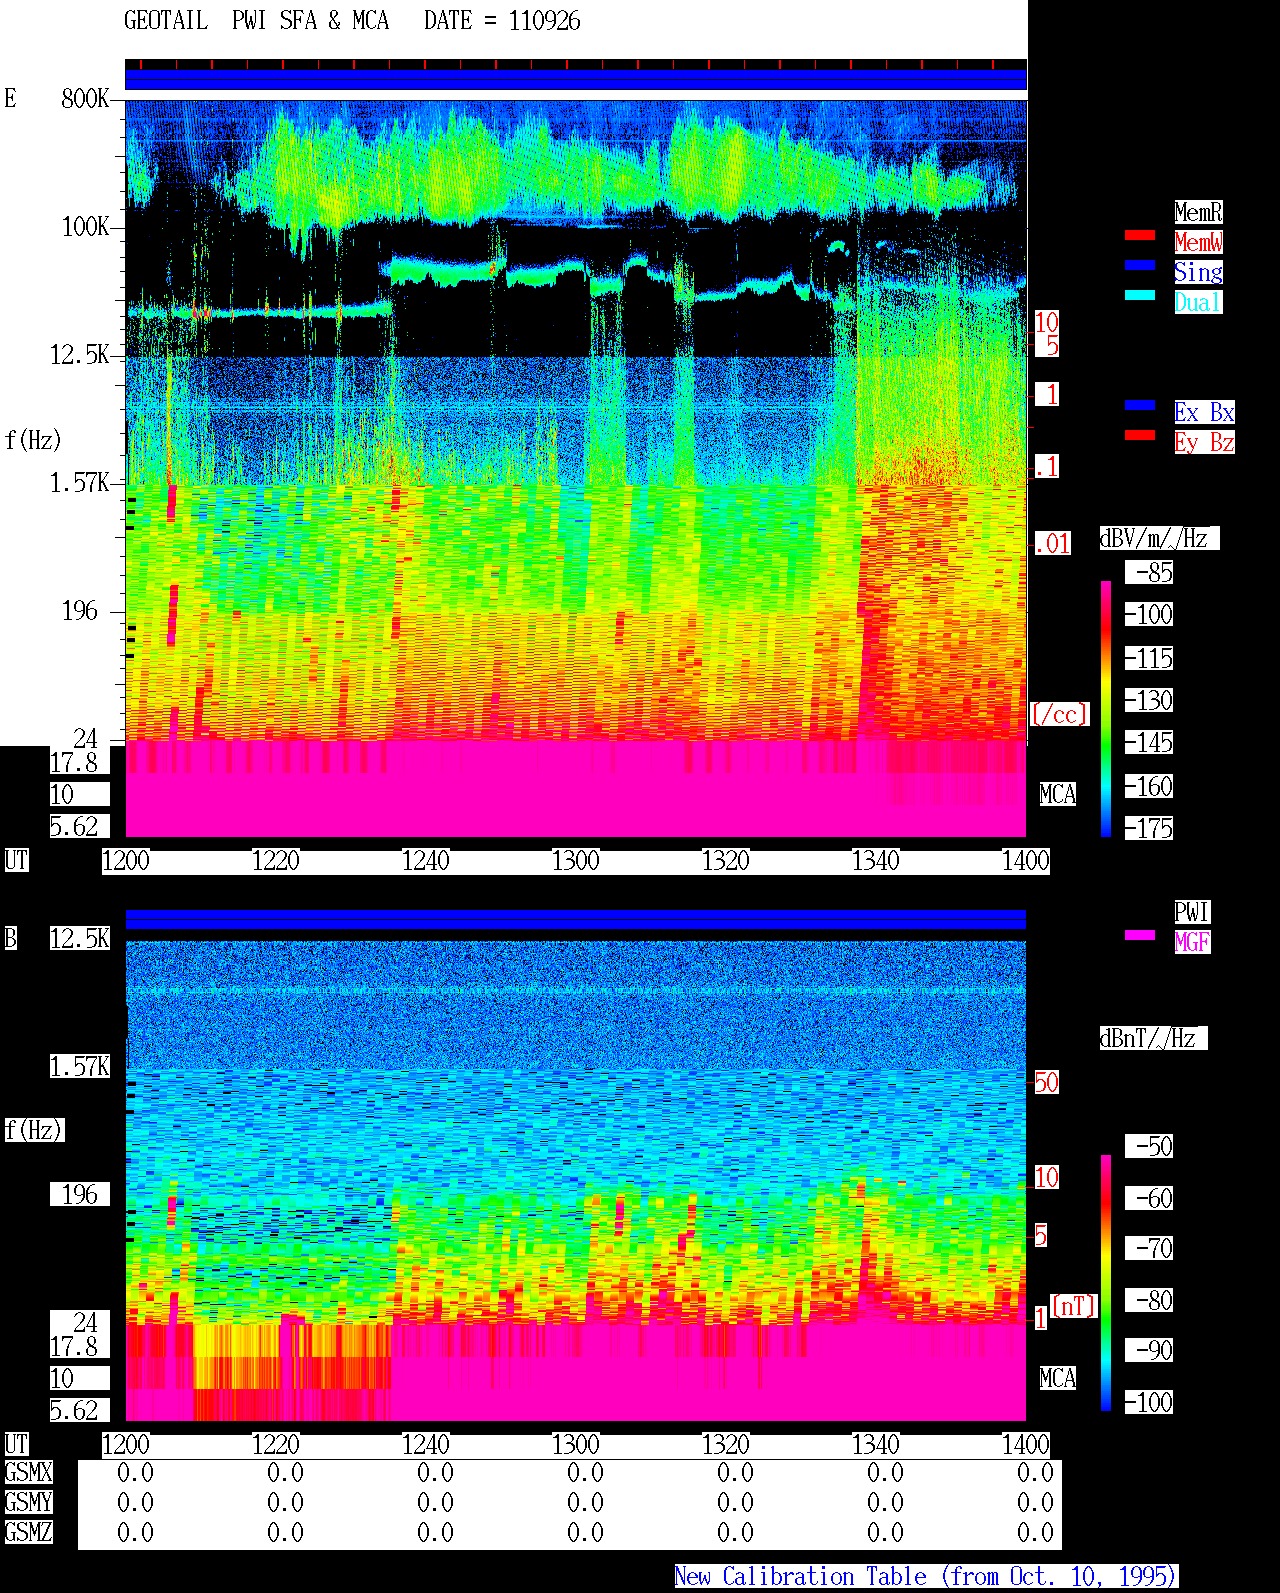This screenshot has width=1280, height=1593.
Task: Click the GEOTAIL PWI SFA & MCA title
Action: pyautogui.click(x=257, y=21)
